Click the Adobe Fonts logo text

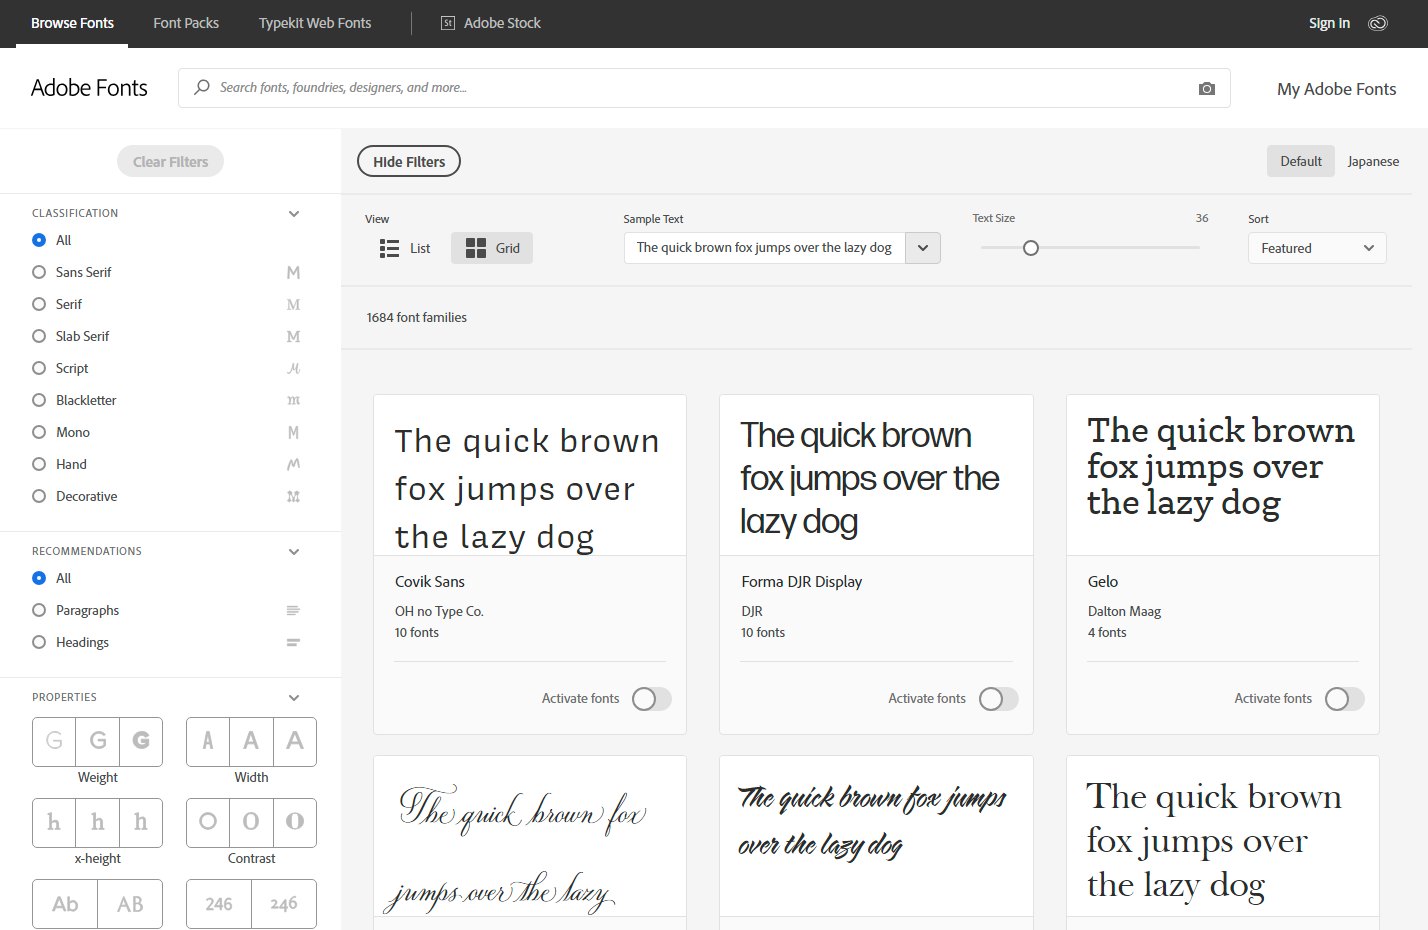(x=89, y=88)
